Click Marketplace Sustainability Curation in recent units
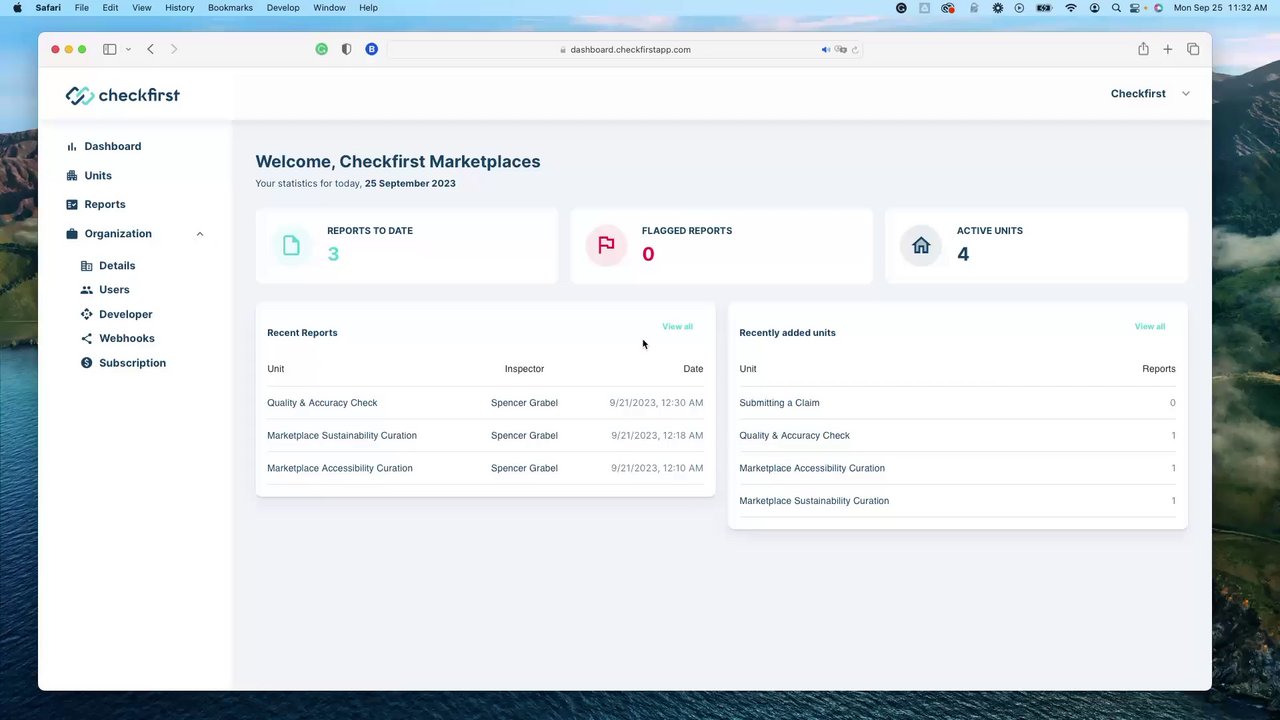The image size is (1280, 720). [814, 501]
